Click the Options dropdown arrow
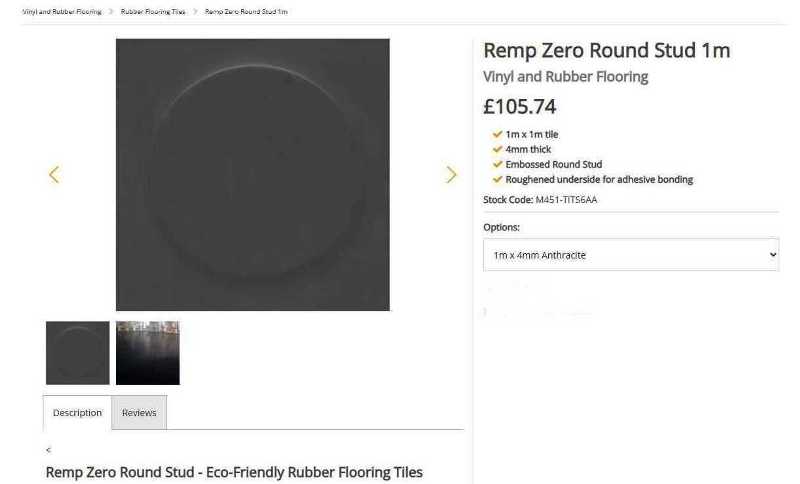 (x=772, y=254)
